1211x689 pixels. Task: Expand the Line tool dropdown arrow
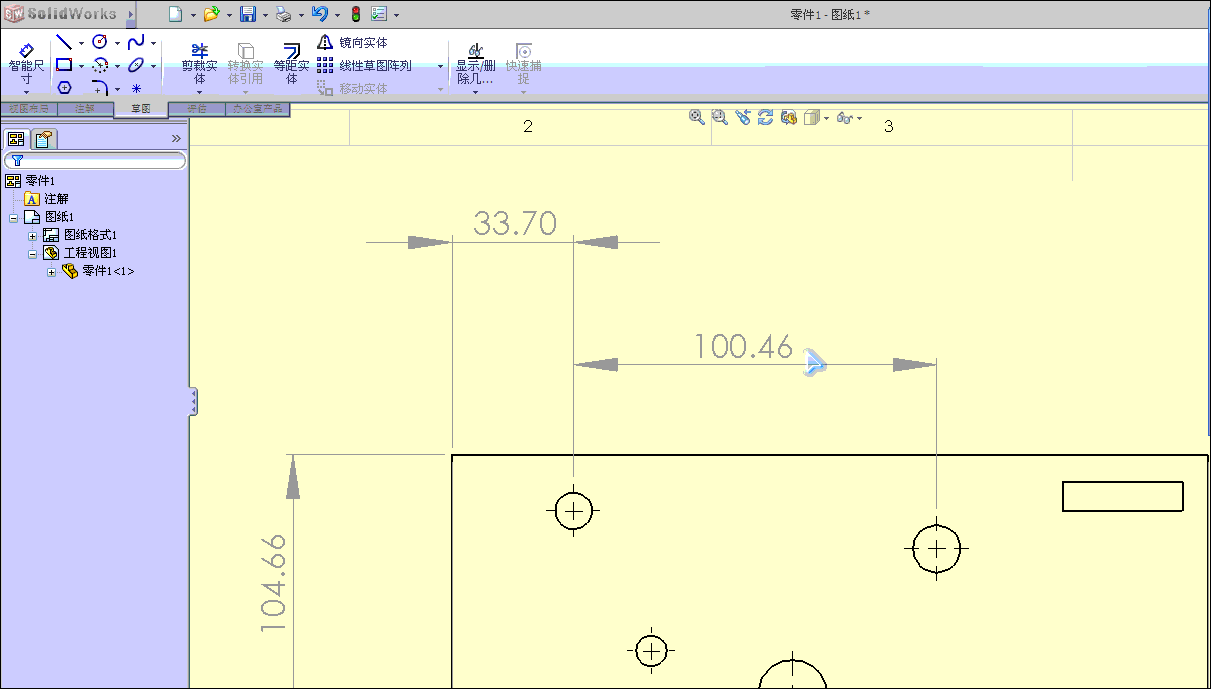[x=81, y=43]
